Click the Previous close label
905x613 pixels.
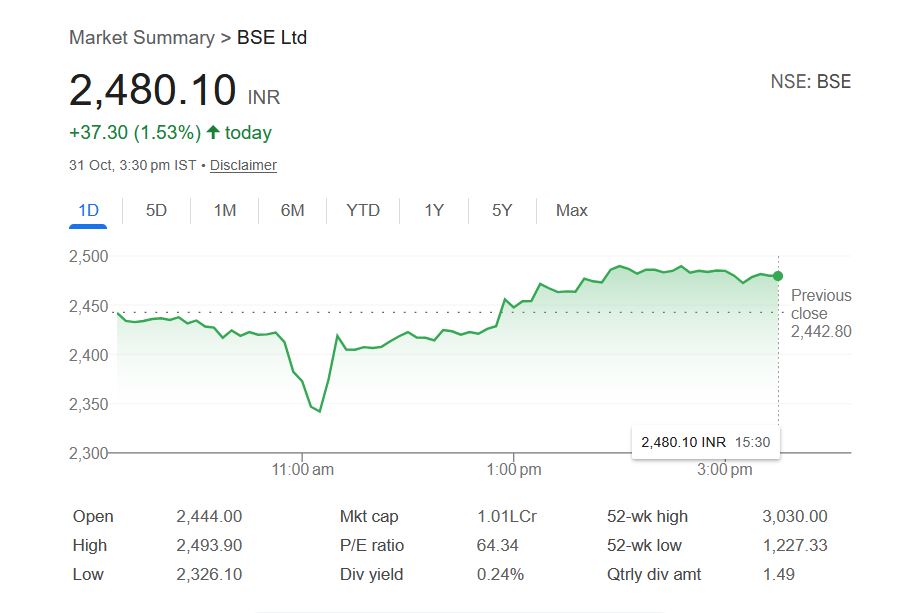(x=821, y=304)
